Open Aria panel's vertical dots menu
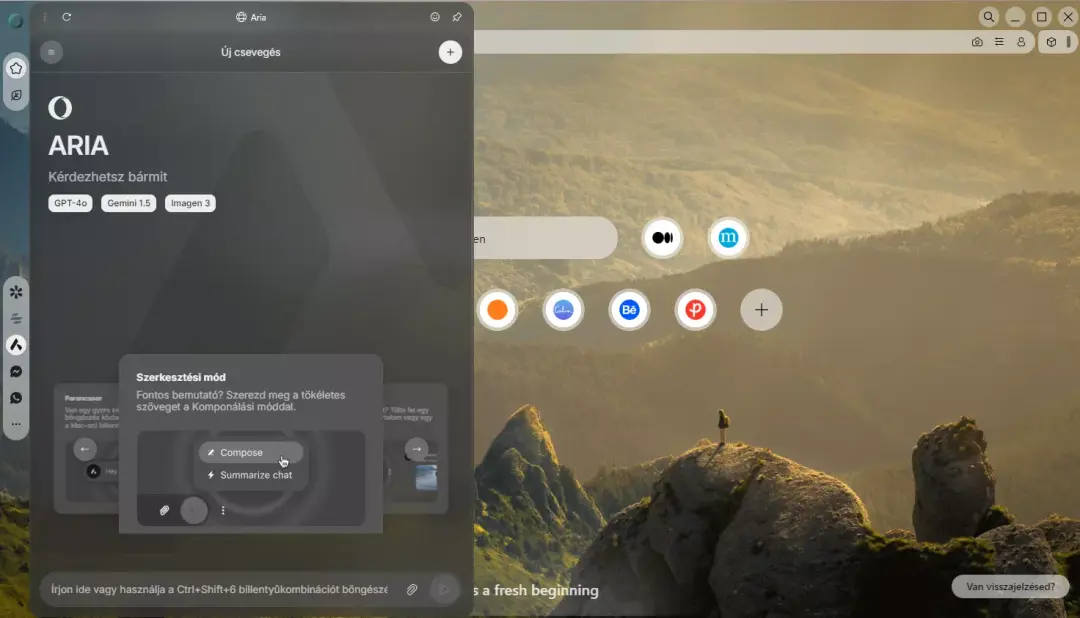1080x618 pixels. (x=45, y=17)
